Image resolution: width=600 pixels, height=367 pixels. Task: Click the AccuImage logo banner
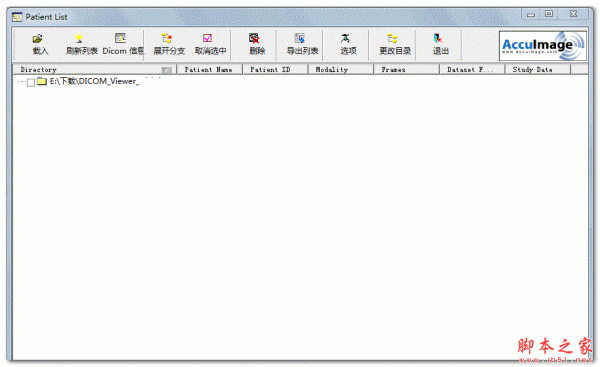coord(543,46)
